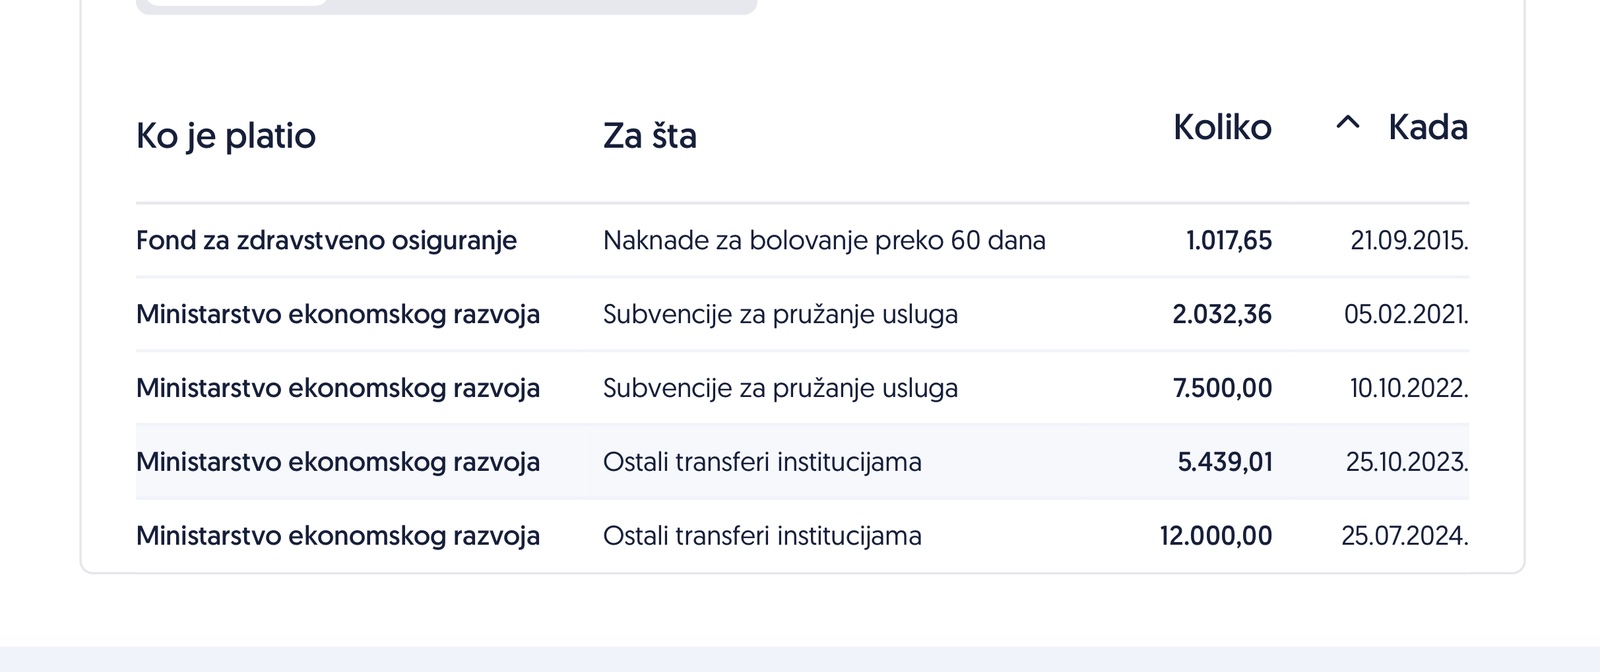Click the date 25.10.2023.
The height and width of the screenshot is (672, 1600).
point(1407,463)
